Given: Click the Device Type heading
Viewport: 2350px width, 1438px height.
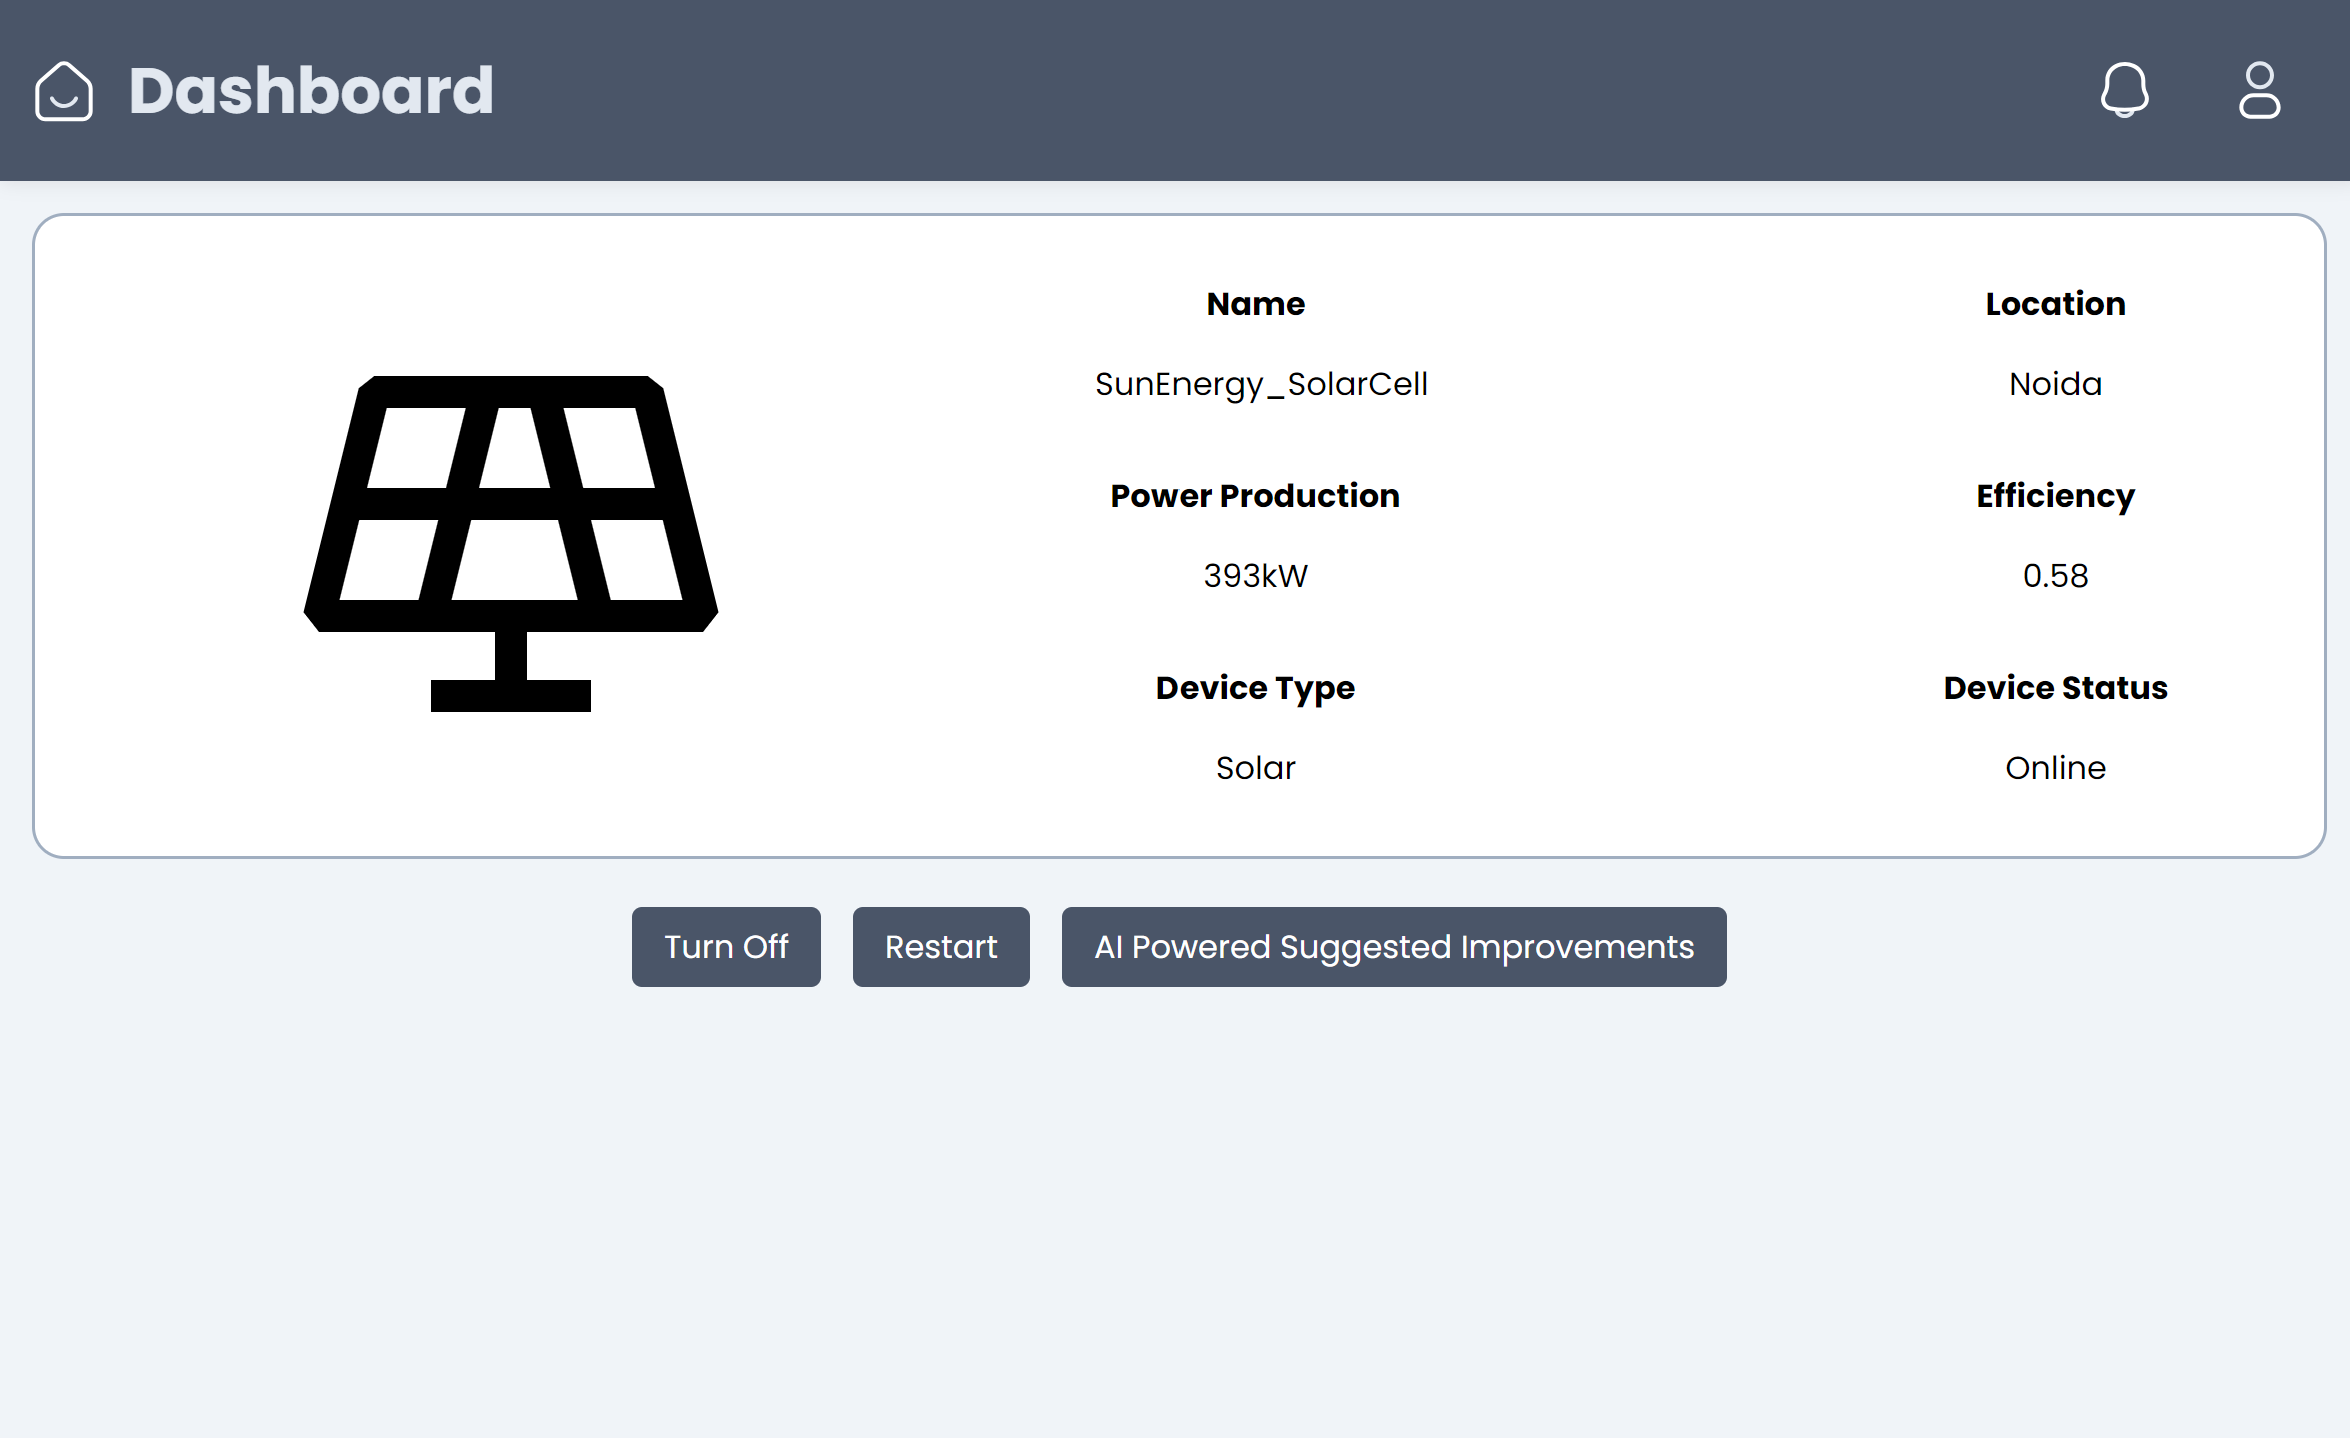Looking at the screenshot, I should pos(1255,688).
